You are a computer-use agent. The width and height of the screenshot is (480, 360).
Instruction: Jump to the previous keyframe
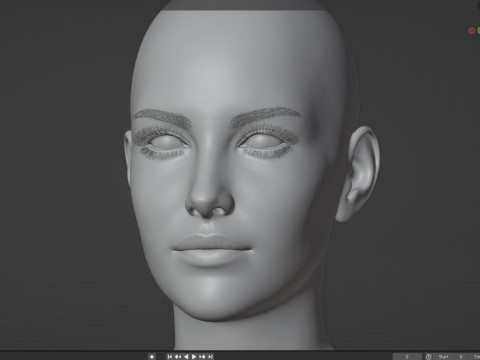(x=178, y=357)
